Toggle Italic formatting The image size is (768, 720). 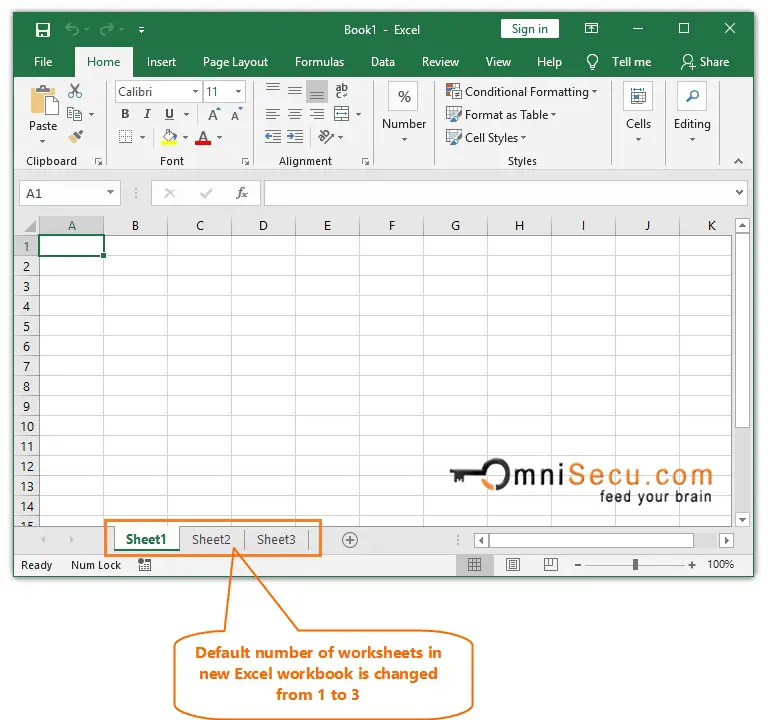[147, 114]
